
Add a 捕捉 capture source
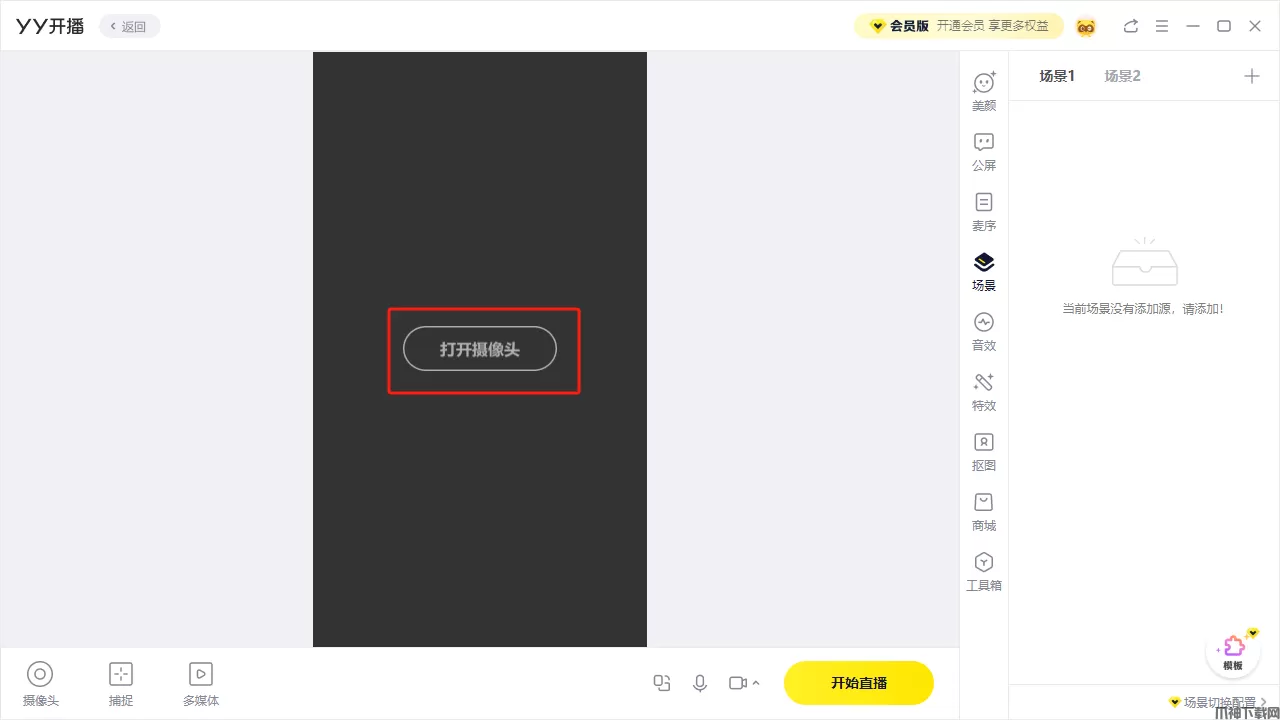pos(121,684)
